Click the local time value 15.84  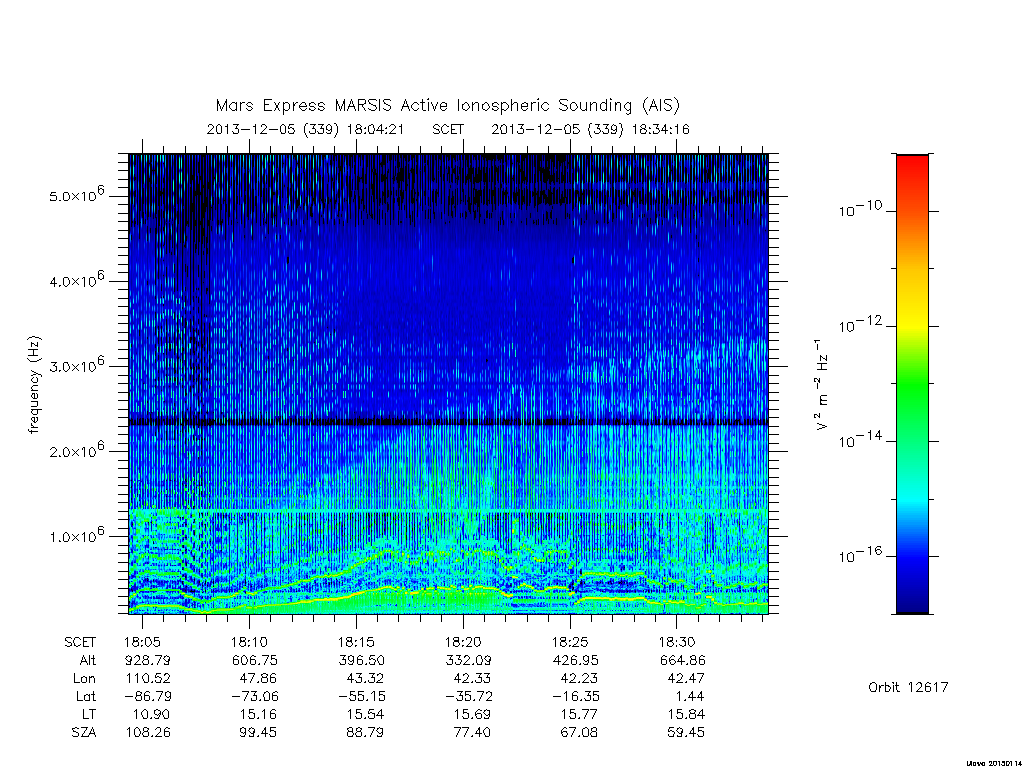click(x=686, y=714)
